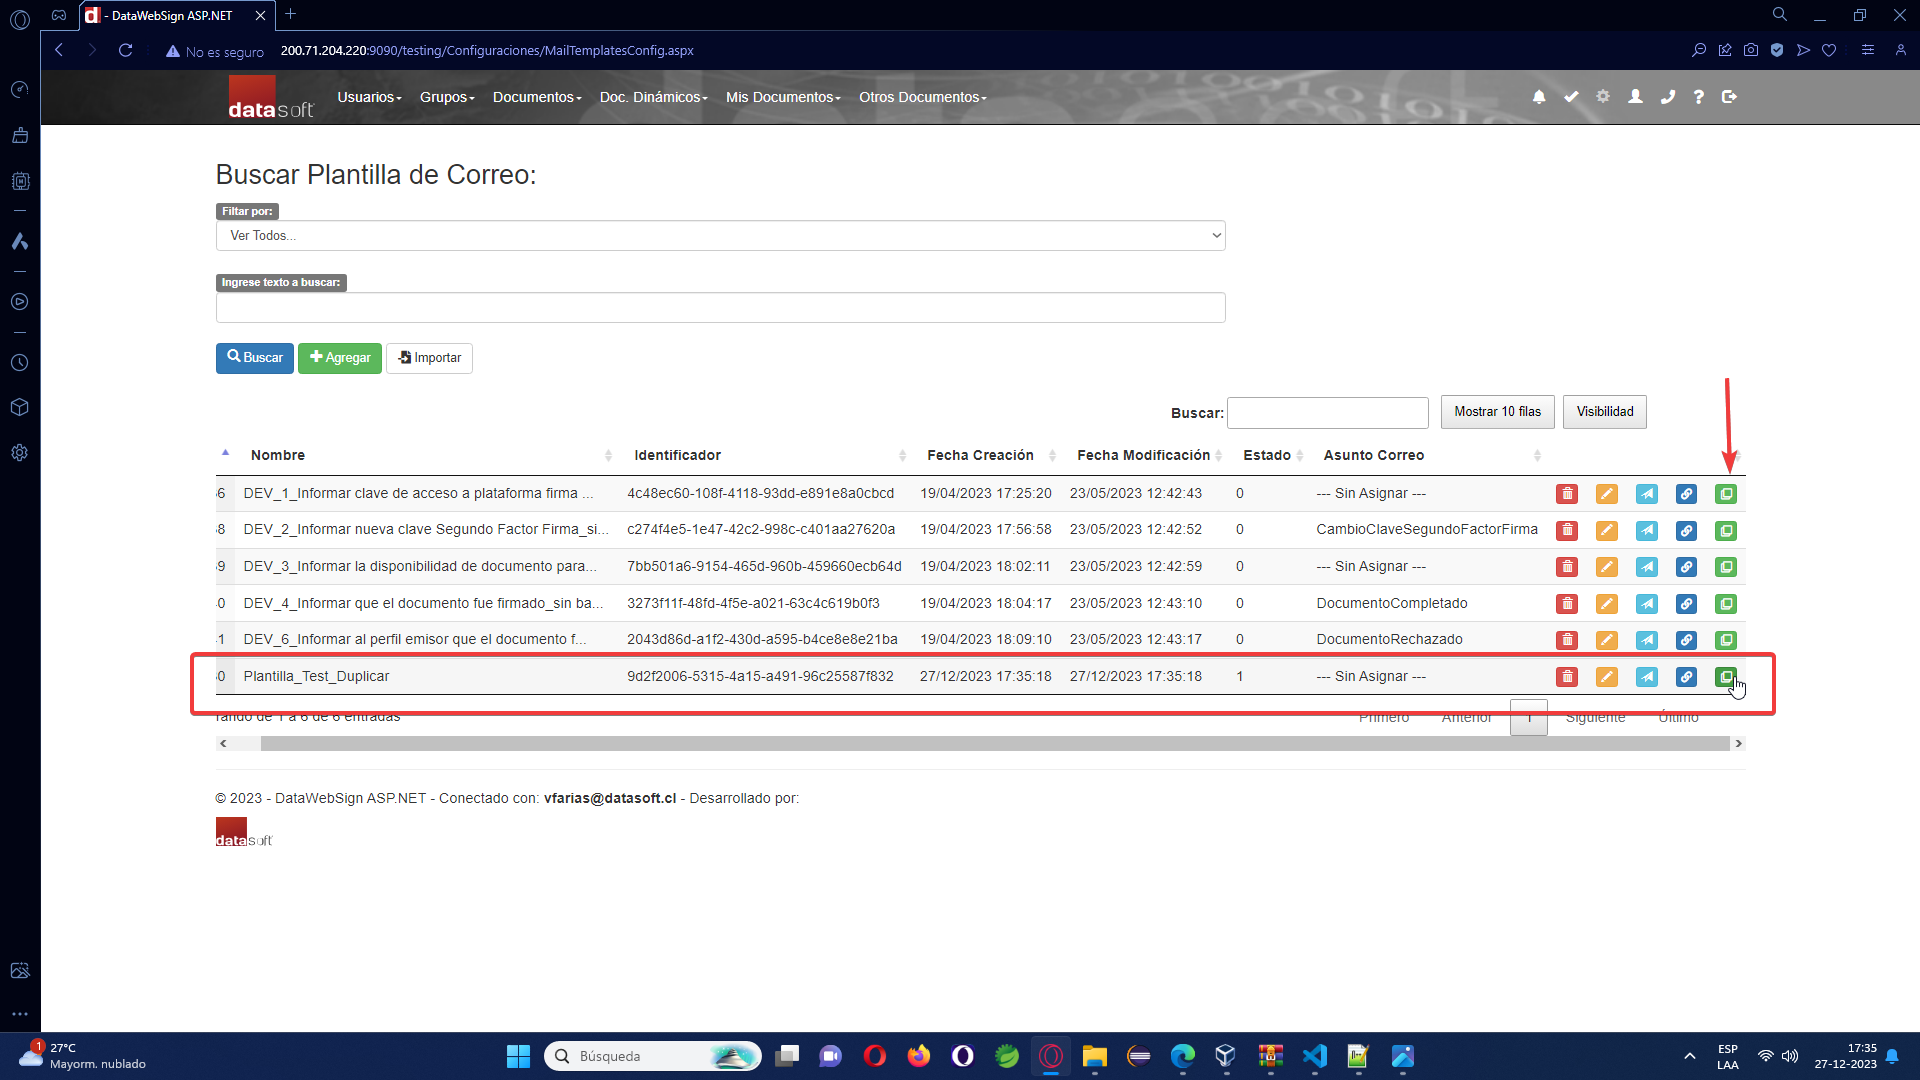Open user profile icon in header

(x=1635, y=97)
